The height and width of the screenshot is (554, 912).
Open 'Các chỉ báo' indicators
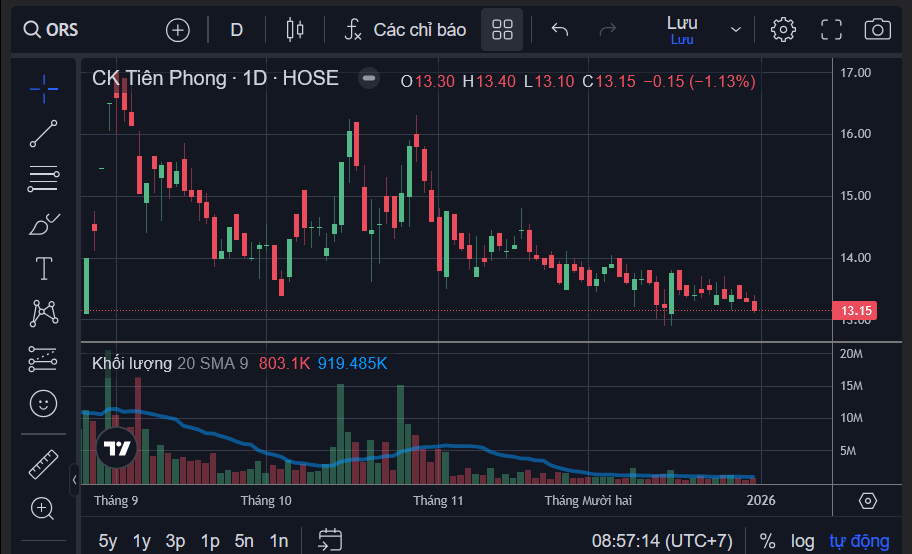pyautogui.click(x=405, y=30)
